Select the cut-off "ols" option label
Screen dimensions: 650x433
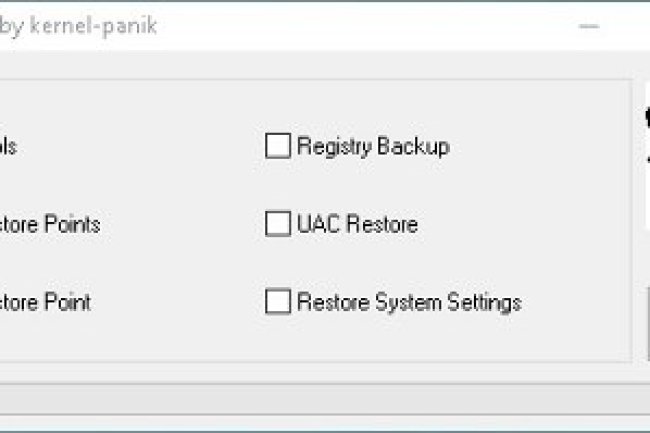(8, 146)
